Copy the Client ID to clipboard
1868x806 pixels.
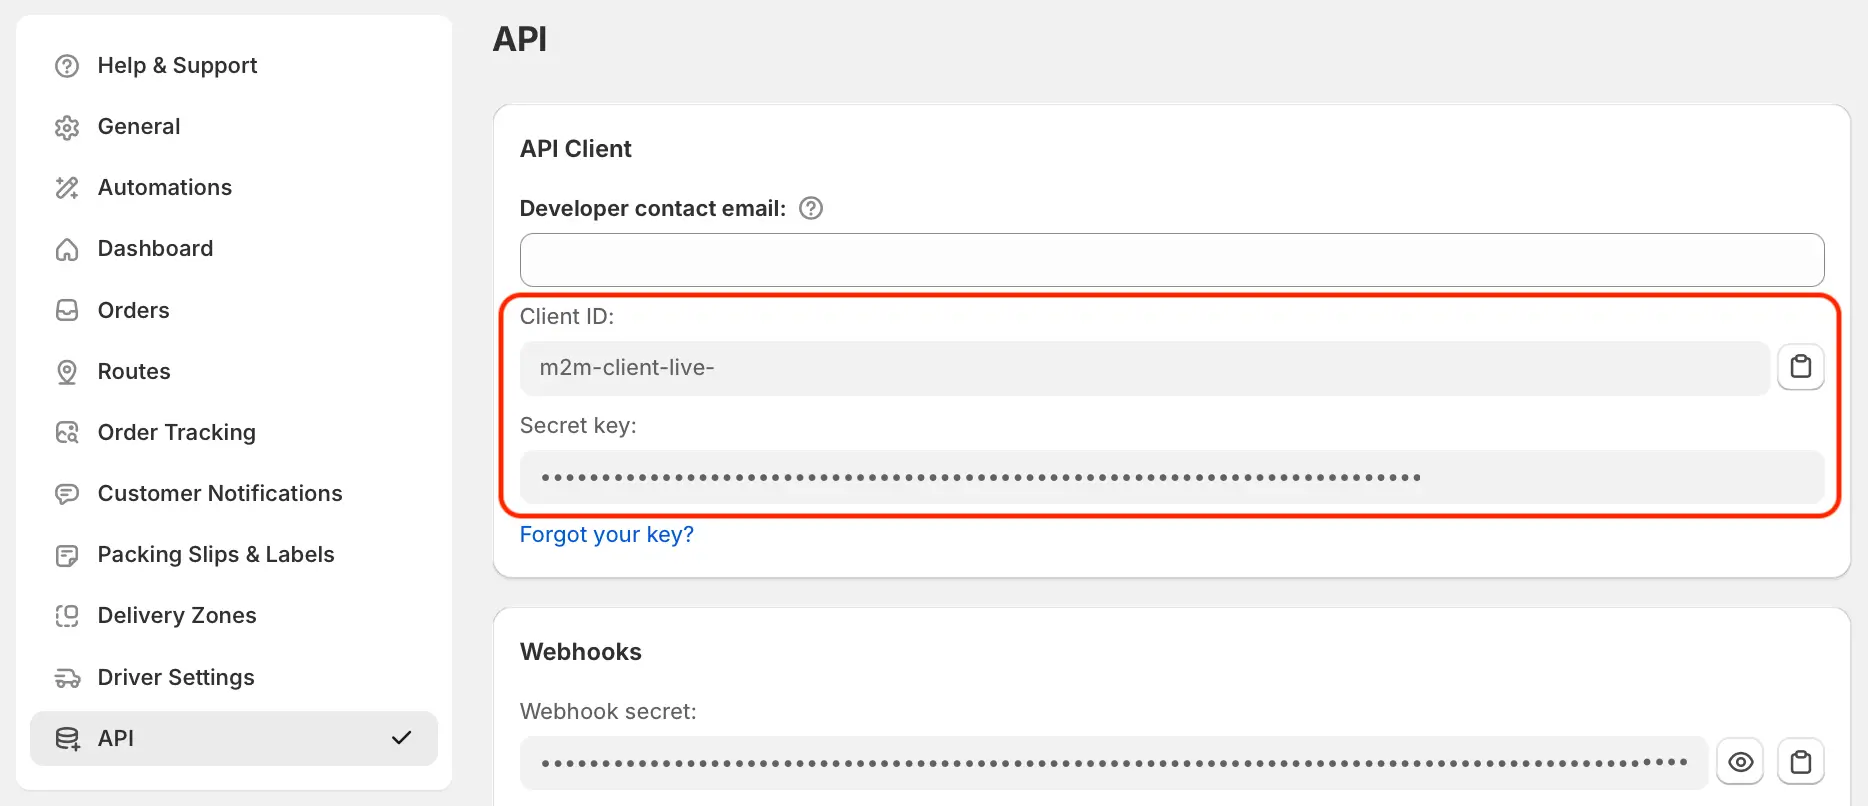pos(1800,367)
